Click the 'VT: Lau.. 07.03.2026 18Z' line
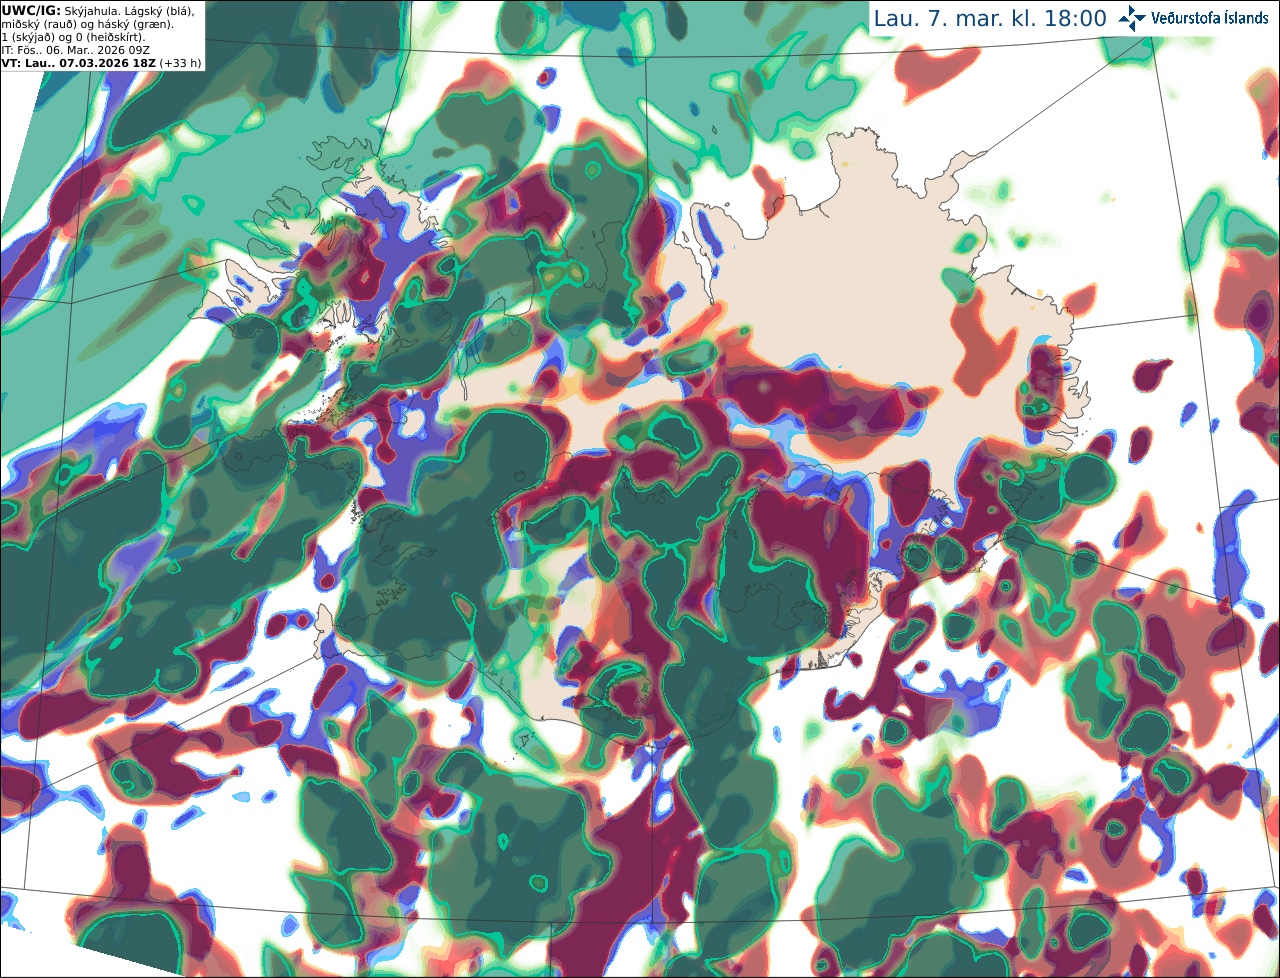1280x978 pixels. coord(78,62)
